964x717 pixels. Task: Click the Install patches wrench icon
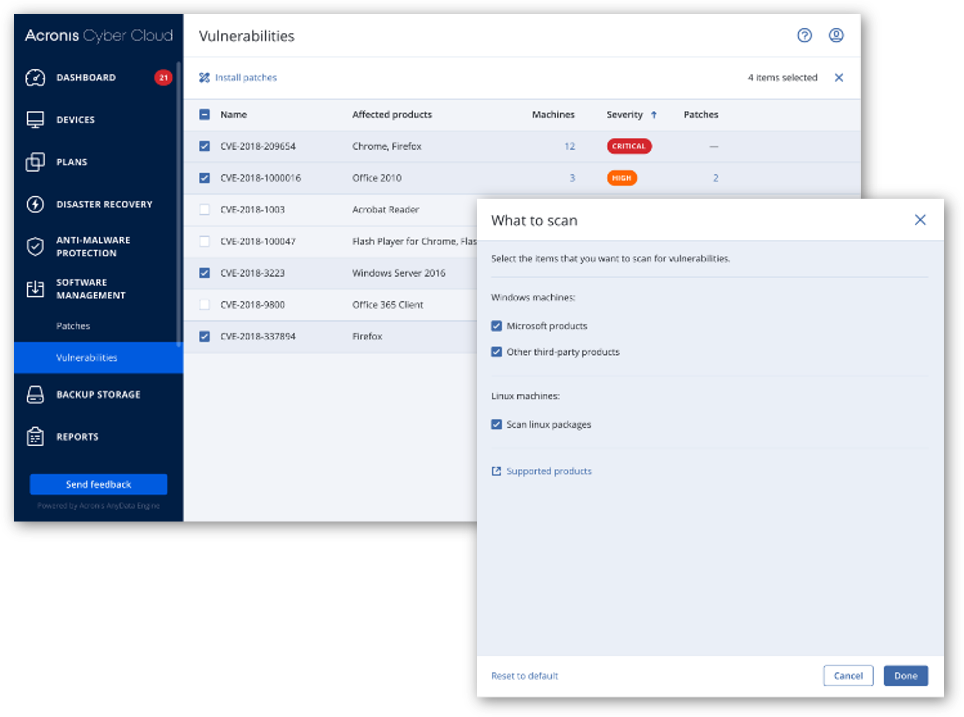[204, 77]
